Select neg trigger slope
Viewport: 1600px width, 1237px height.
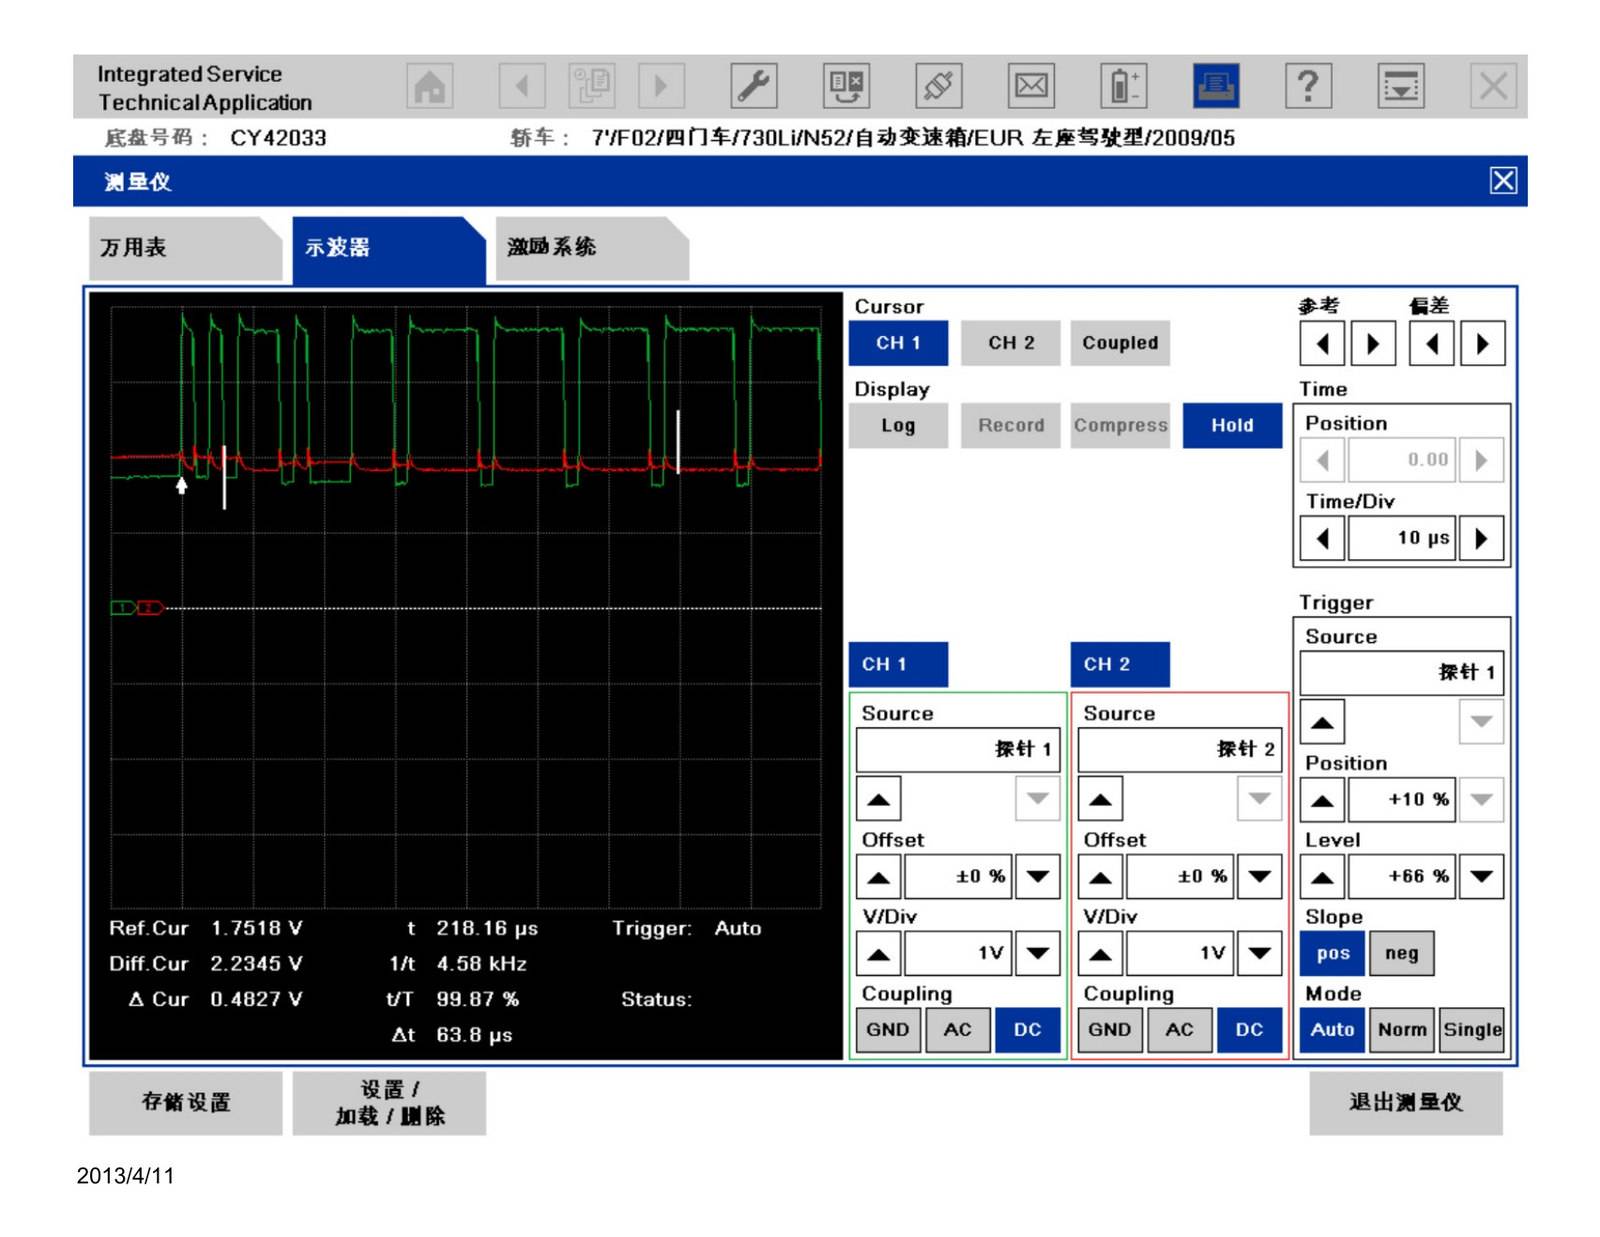(x=1402, y=954)
